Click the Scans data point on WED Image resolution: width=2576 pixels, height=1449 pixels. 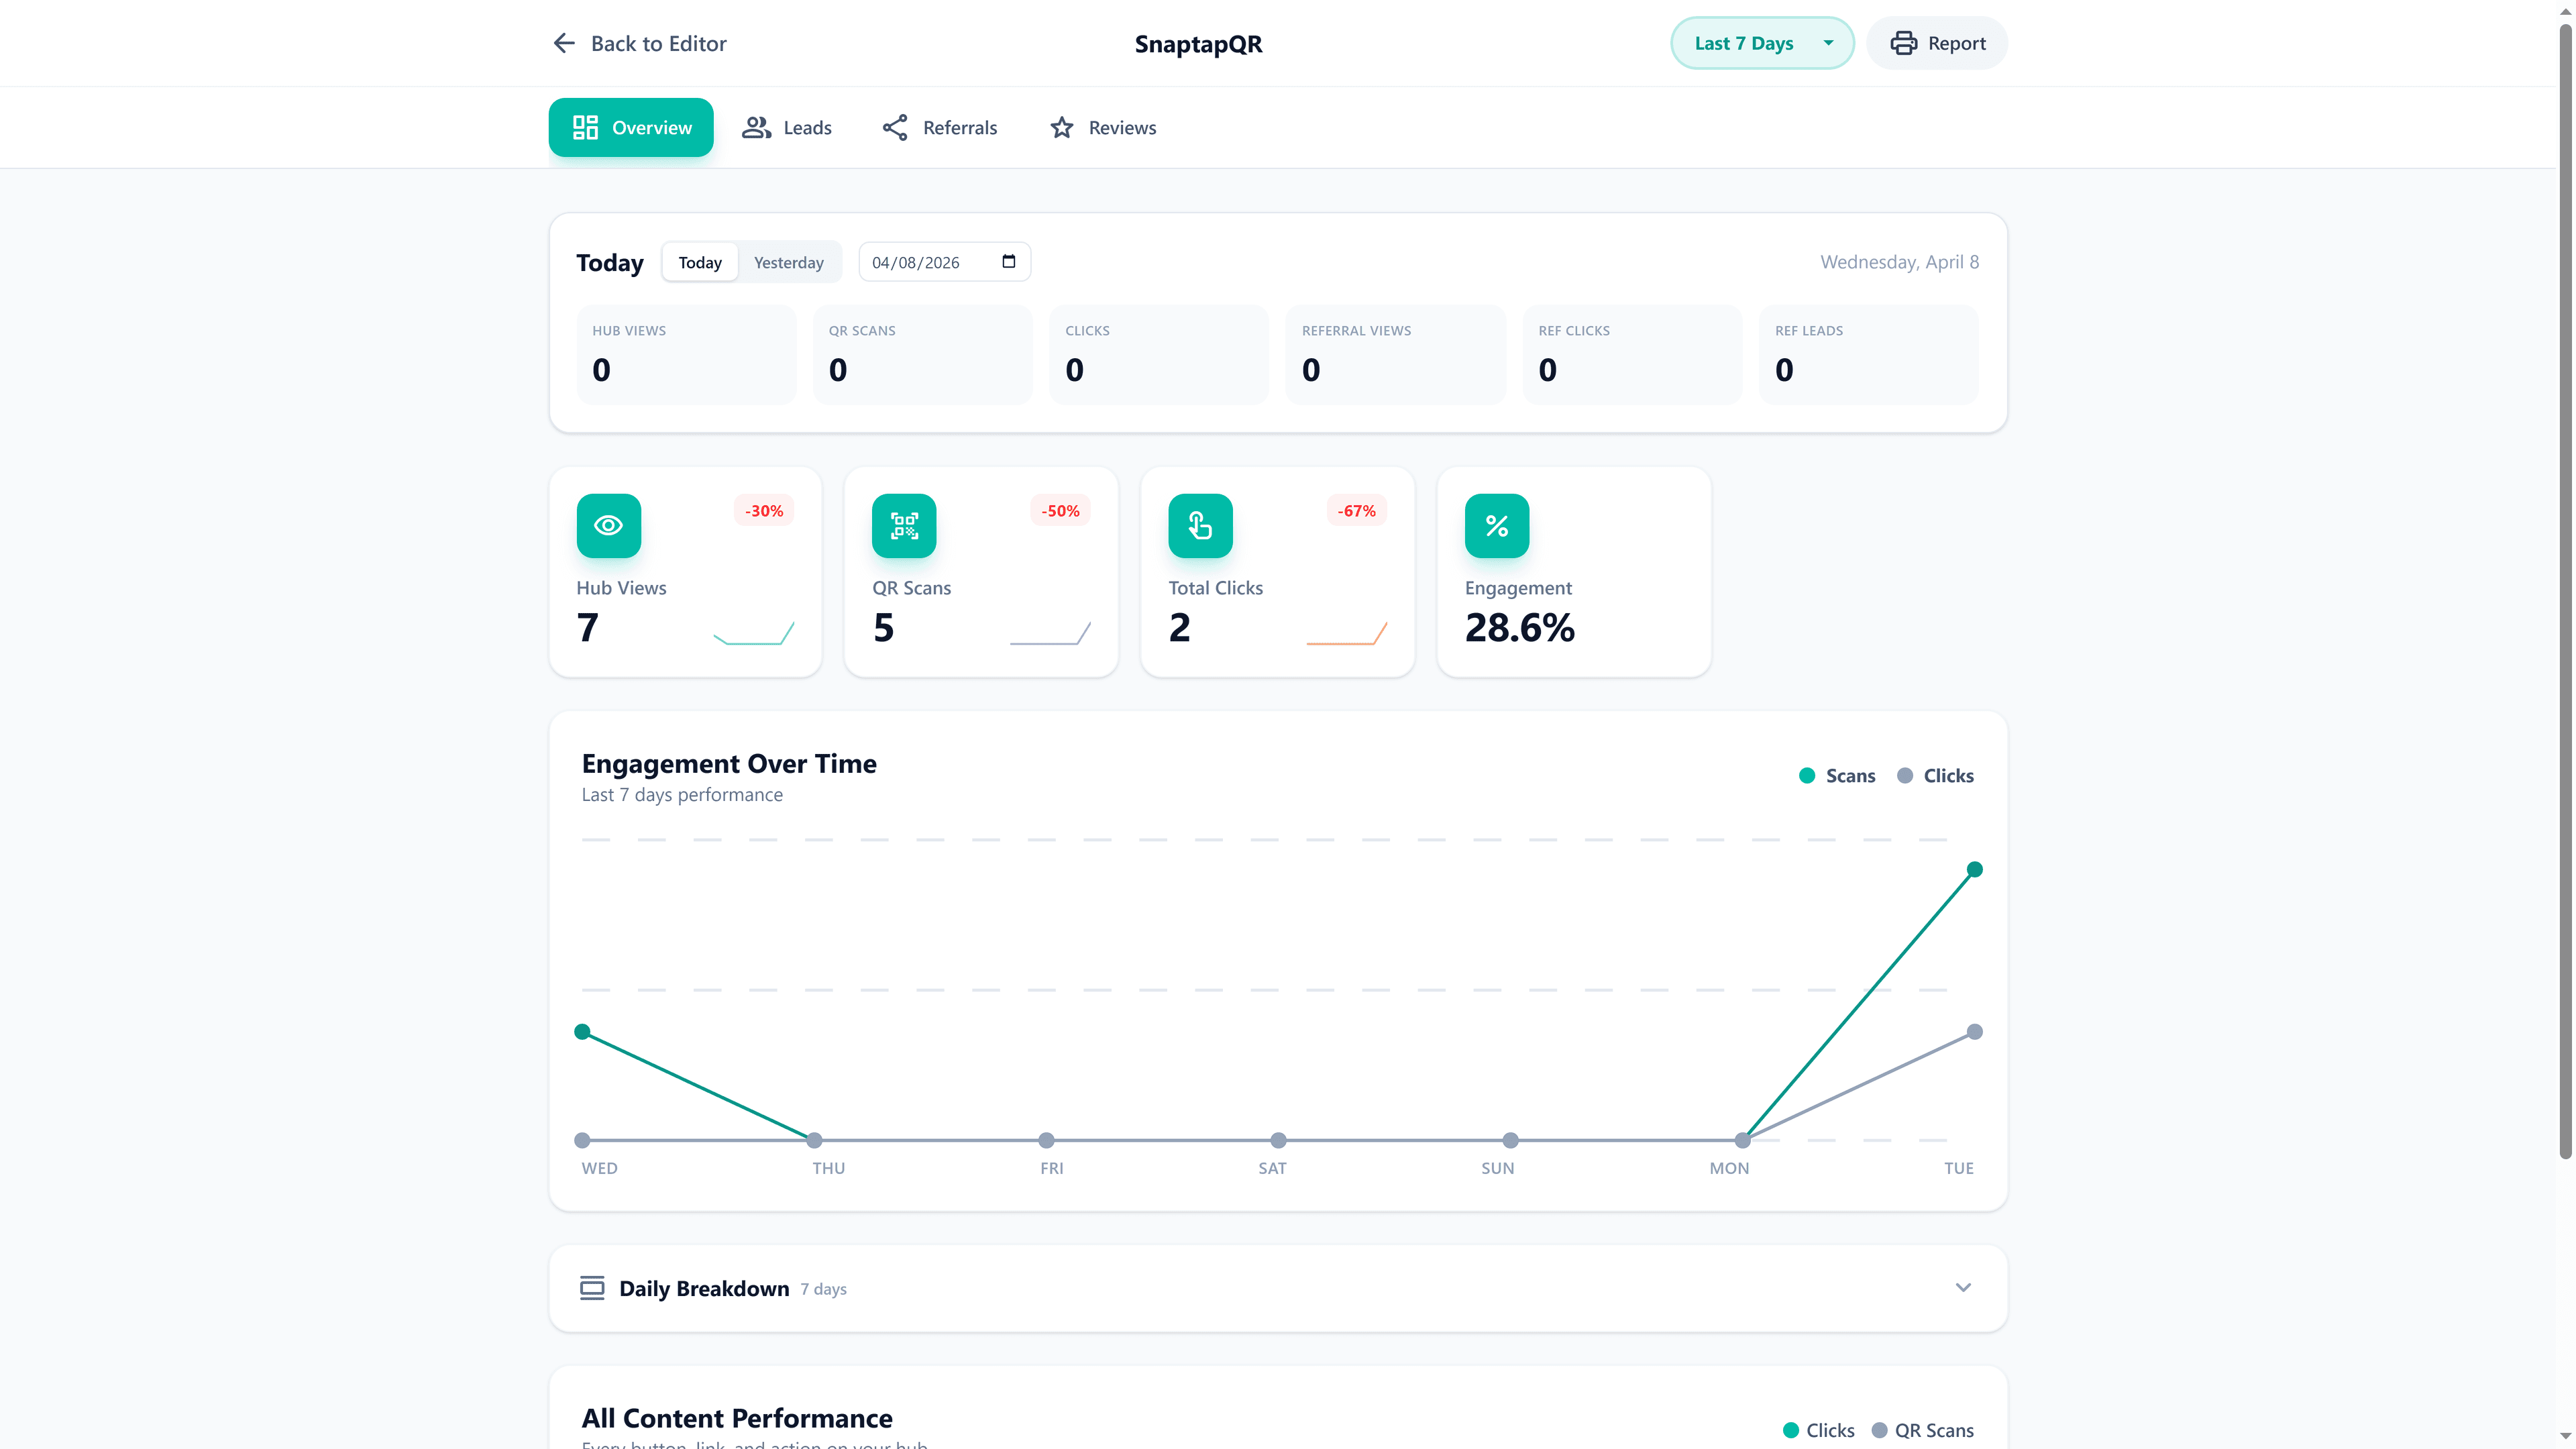click(582, 1031)
